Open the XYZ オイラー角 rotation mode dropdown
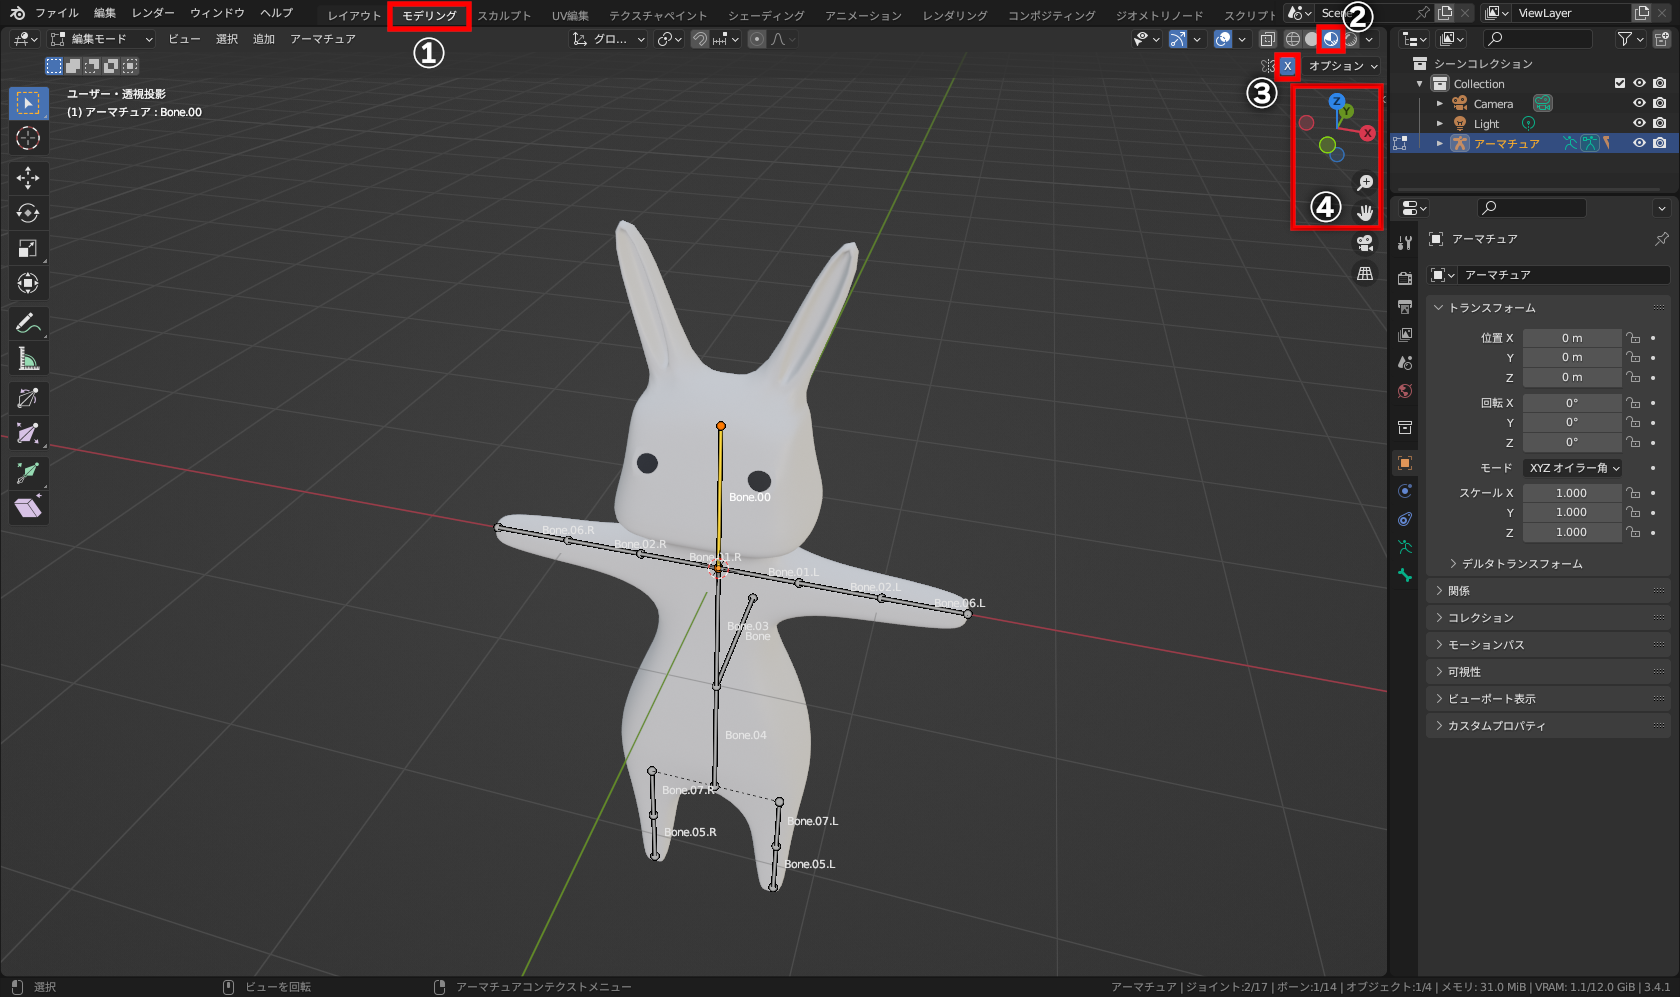 click(x=1573, y=467)
